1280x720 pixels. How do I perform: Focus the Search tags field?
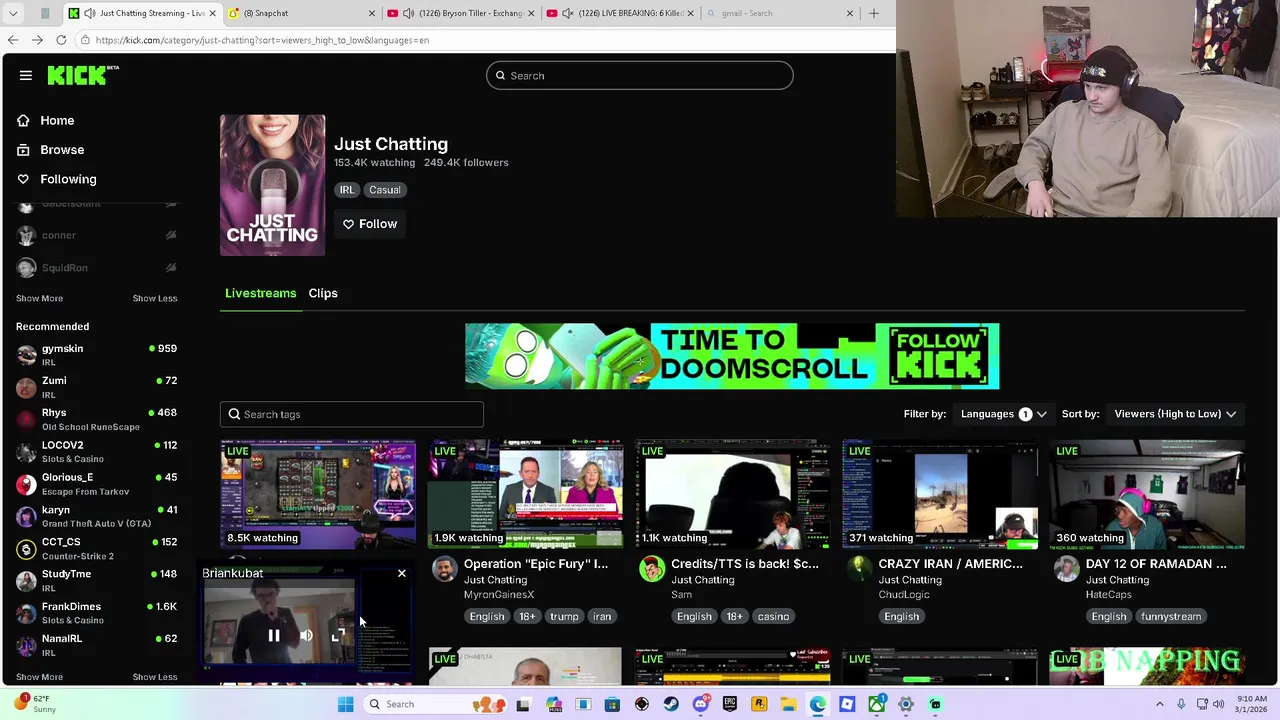coord(352,414)
